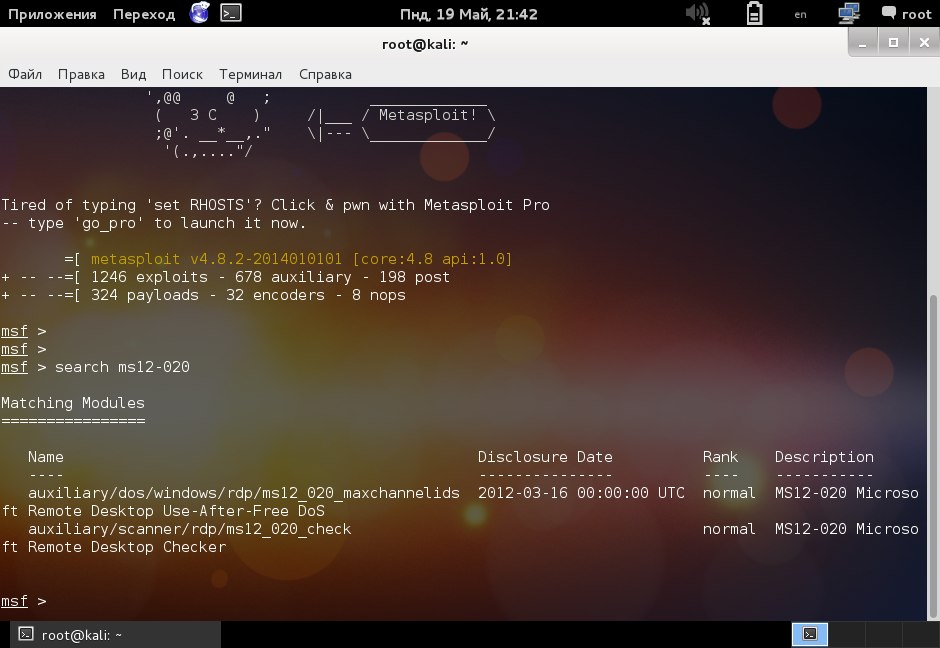
Task: Launch terminal from top panel icon
Action: (x=231, y=13)
